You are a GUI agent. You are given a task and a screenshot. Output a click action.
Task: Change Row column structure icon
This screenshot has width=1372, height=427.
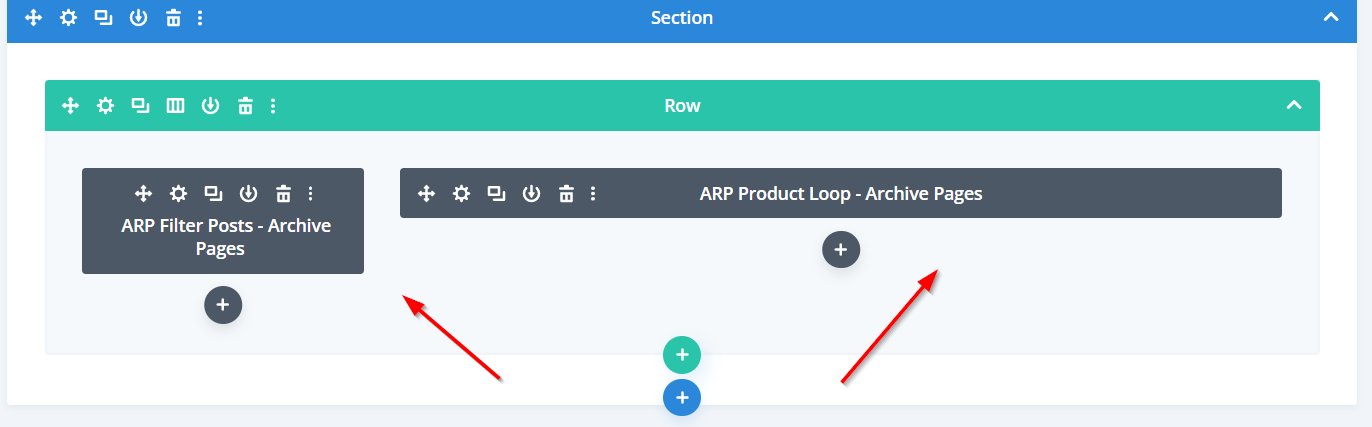175,105
